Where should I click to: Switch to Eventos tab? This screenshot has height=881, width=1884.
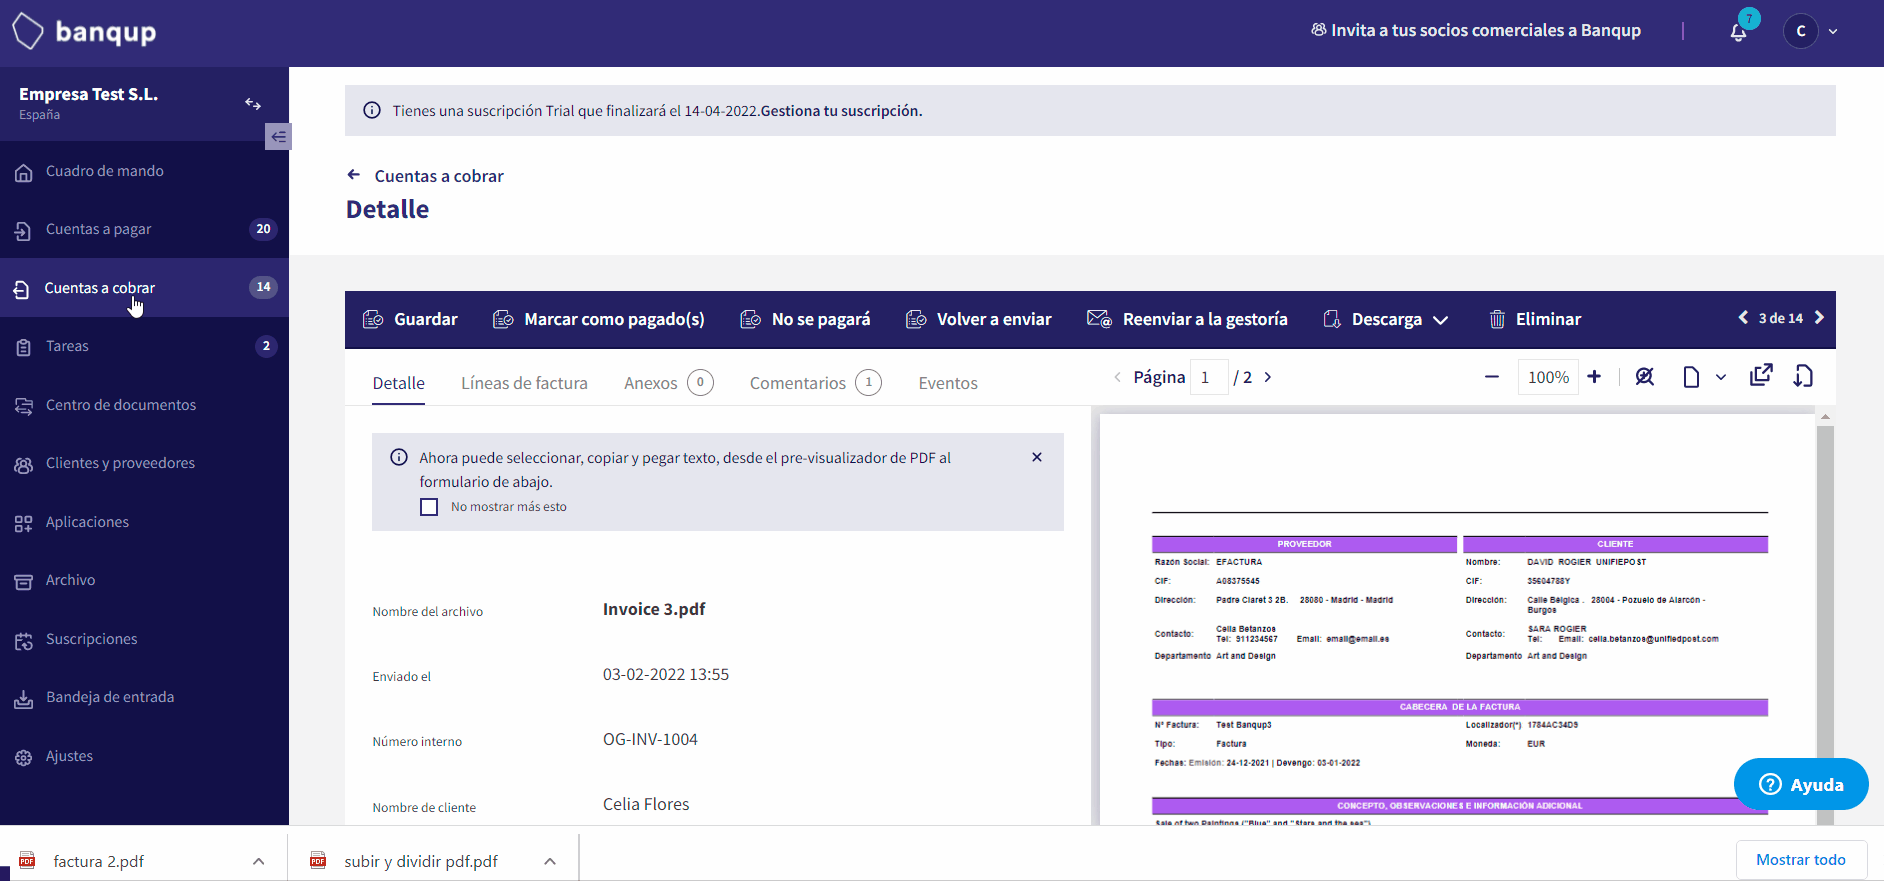pos(948,383)
